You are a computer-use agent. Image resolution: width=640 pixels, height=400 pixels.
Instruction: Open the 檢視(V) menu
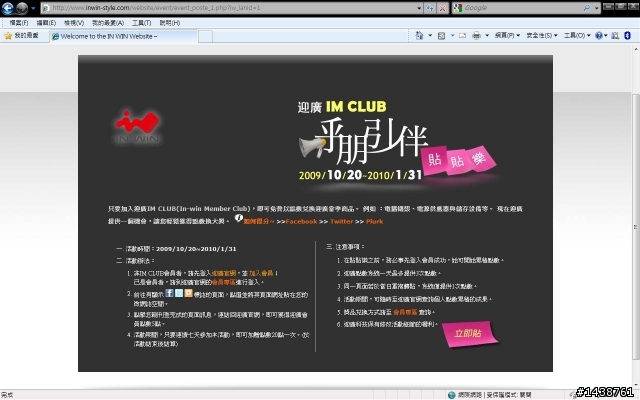(x=74, y=23)
